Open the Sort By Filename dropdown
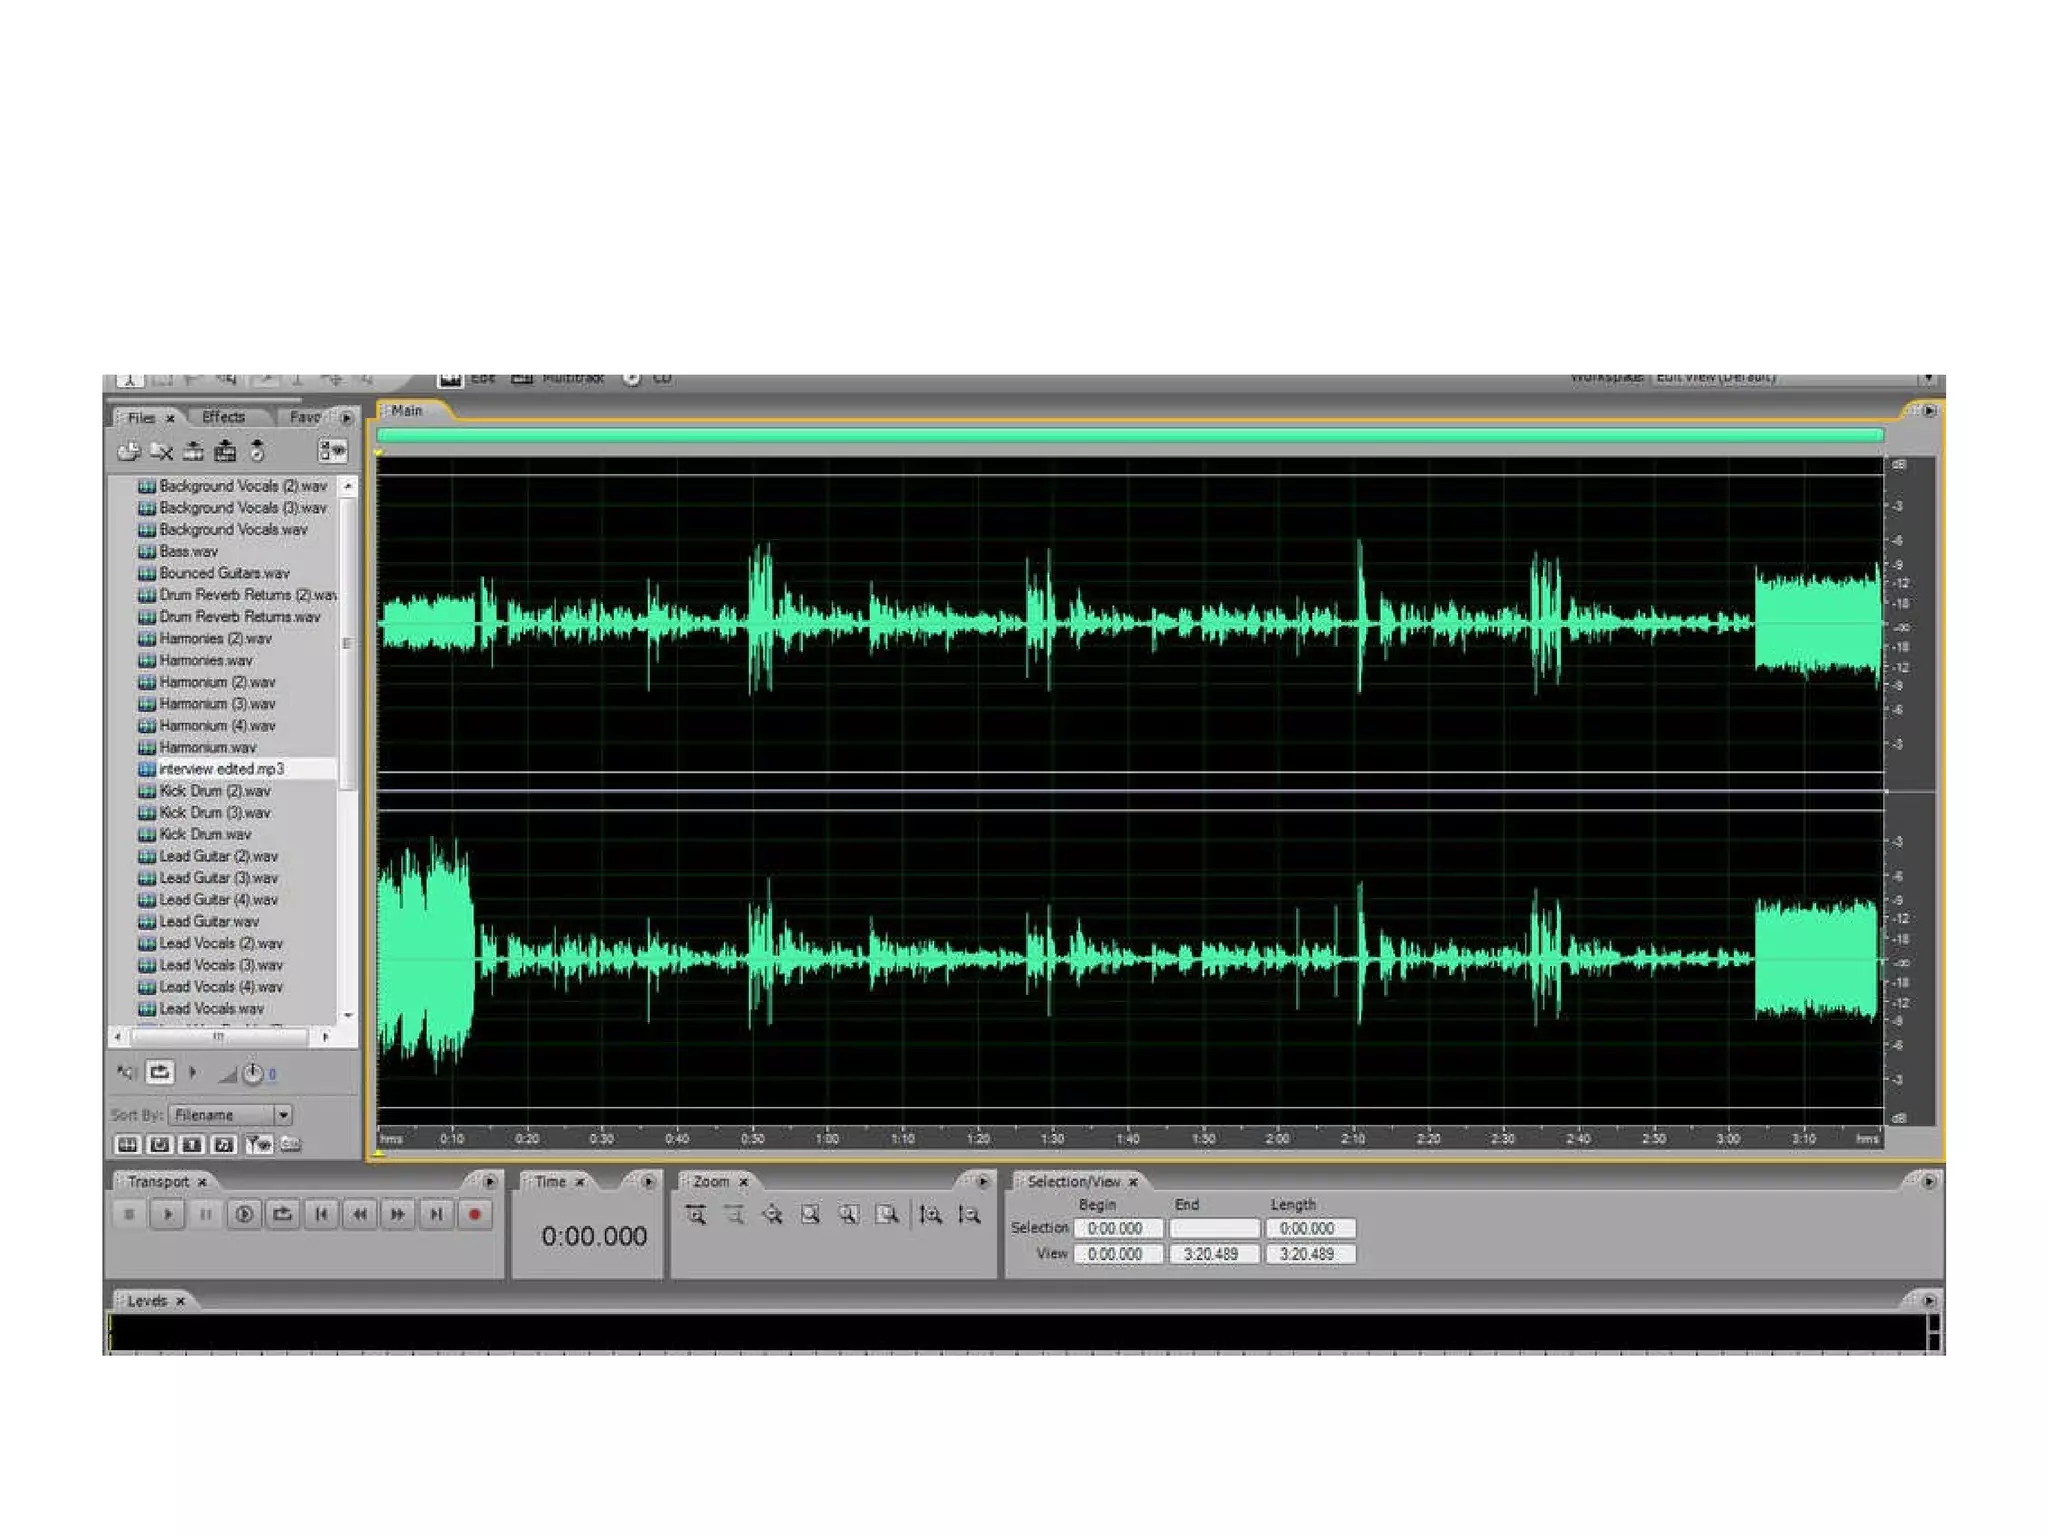 283,1115
